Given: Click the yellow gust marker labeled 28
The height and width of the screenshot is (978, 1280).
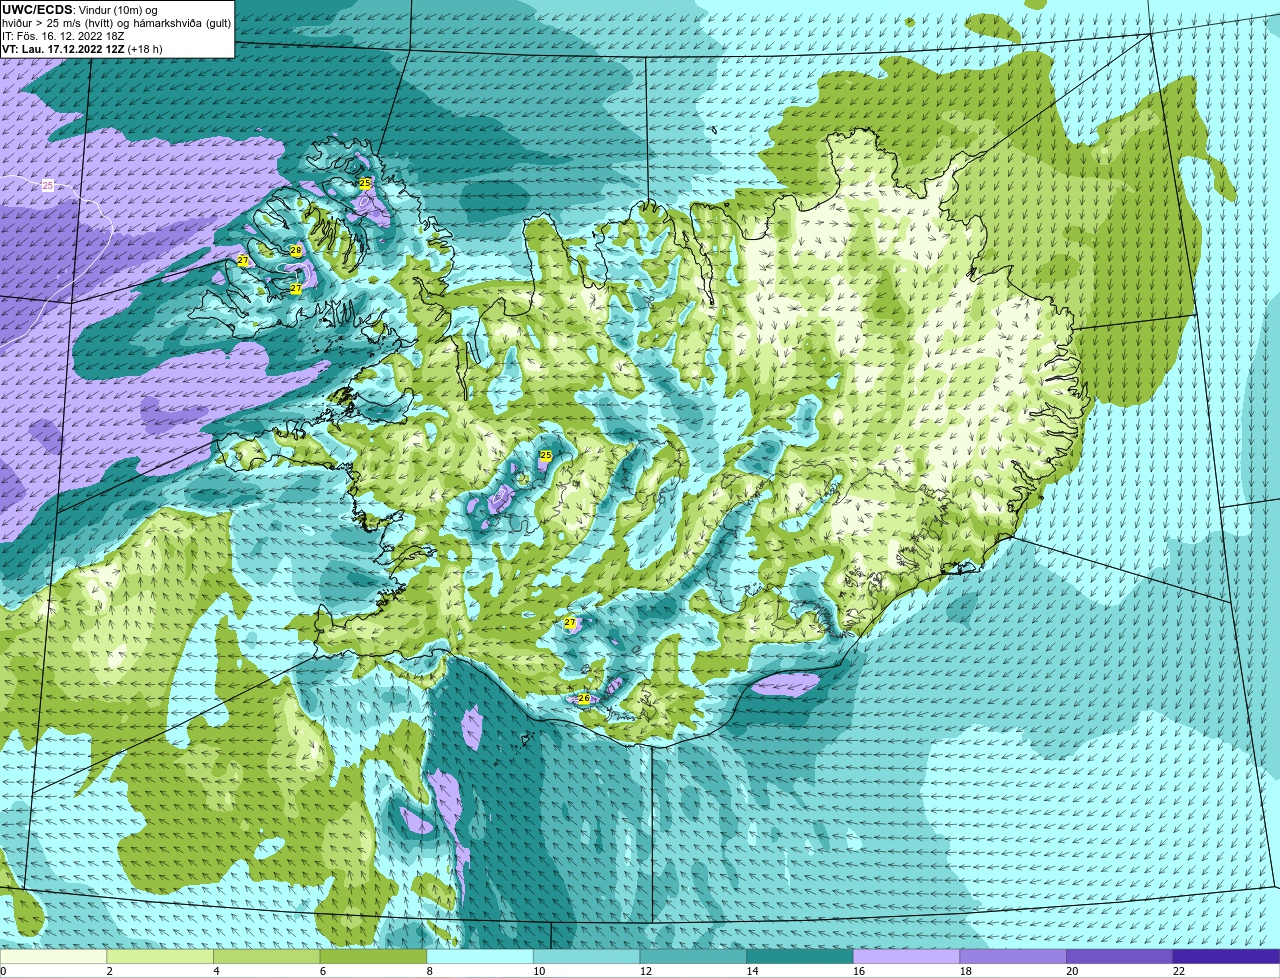Looking at the screenshot, I should click(x=296, y=251).
